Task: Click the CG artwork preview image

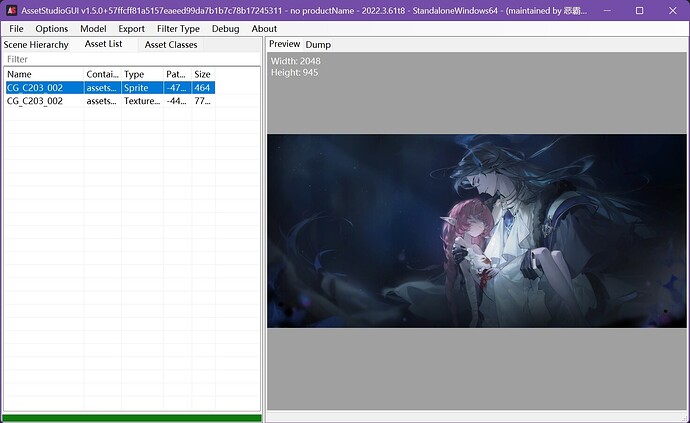Action: tap(476, 231)
